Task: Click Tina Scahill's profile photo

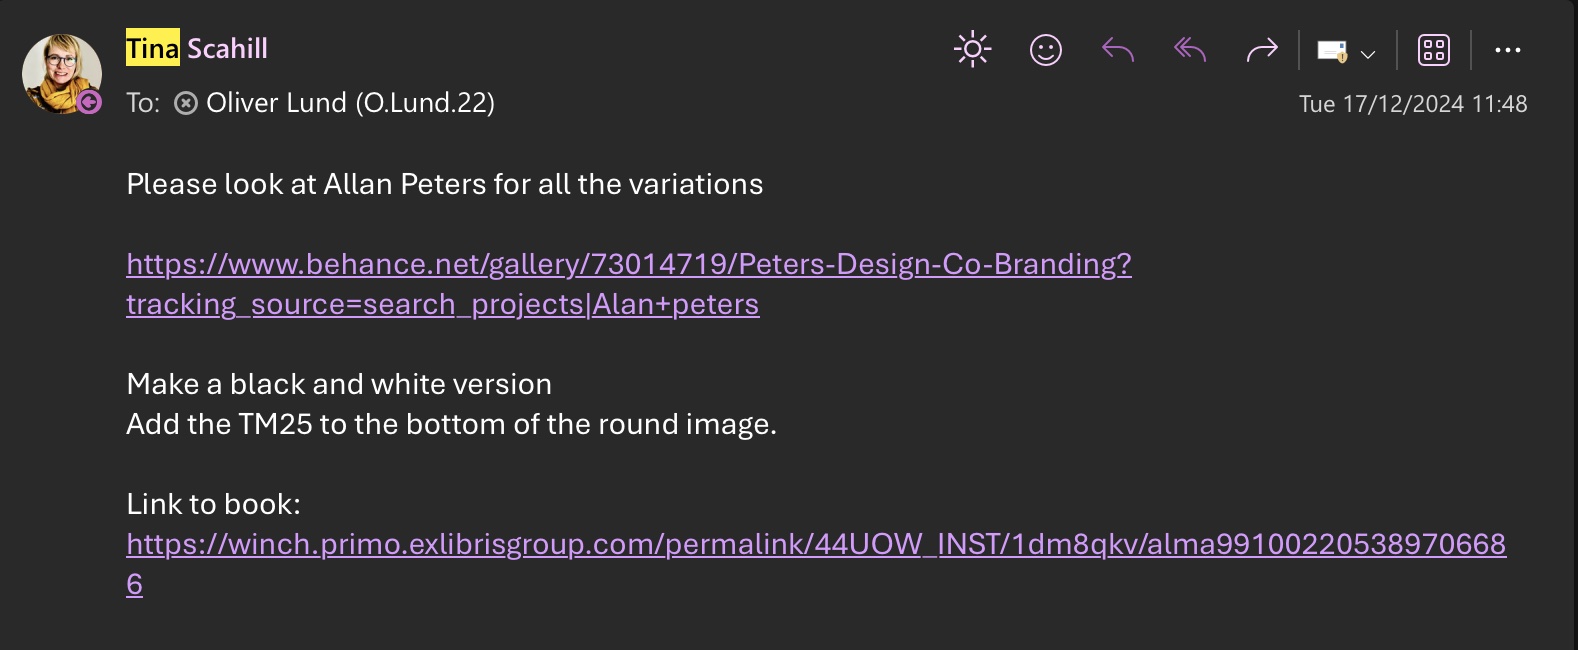Action: (58, 70)
